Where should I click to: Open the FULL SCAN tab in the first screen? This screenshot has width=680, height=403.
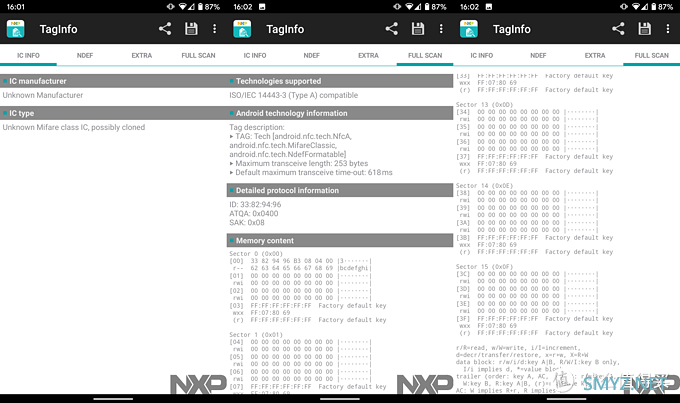point(198,56)
